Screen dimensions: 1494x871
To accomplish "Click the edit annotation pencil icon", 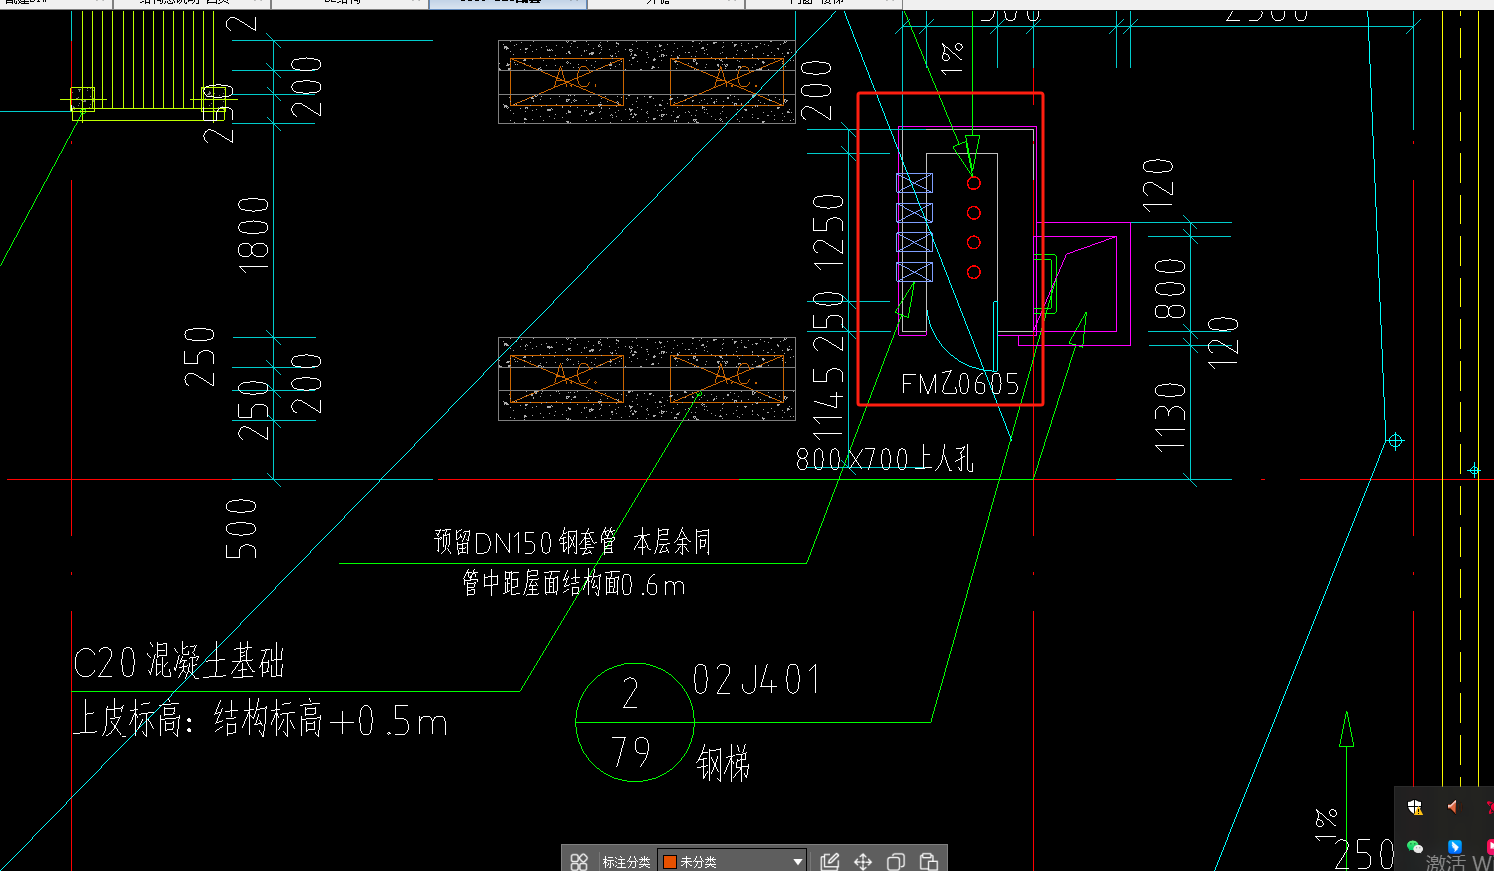I will point(829,861).
